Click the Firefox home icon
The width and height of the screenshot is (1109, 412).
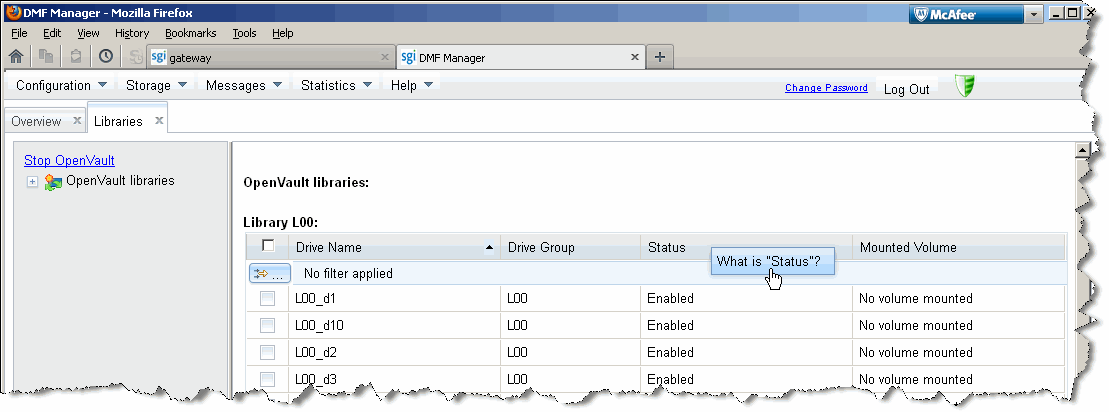(16, 57)
